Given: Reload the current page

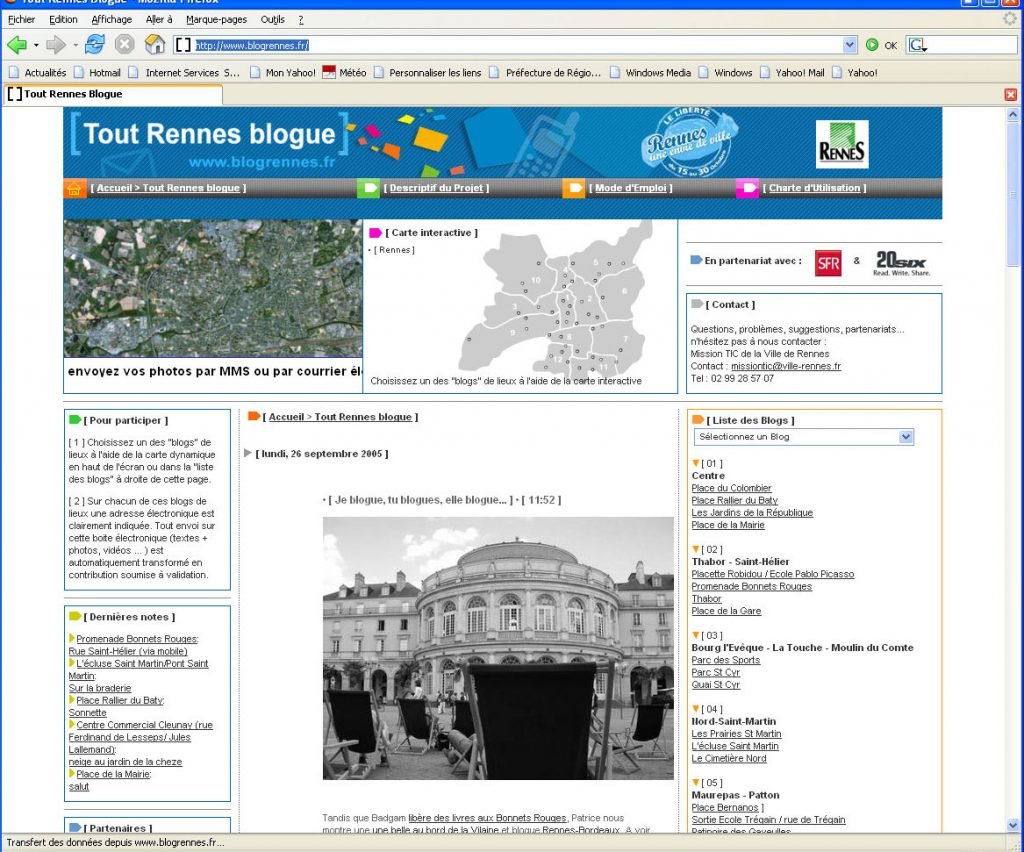Looking at the screenshot, I should pos(93,44).
